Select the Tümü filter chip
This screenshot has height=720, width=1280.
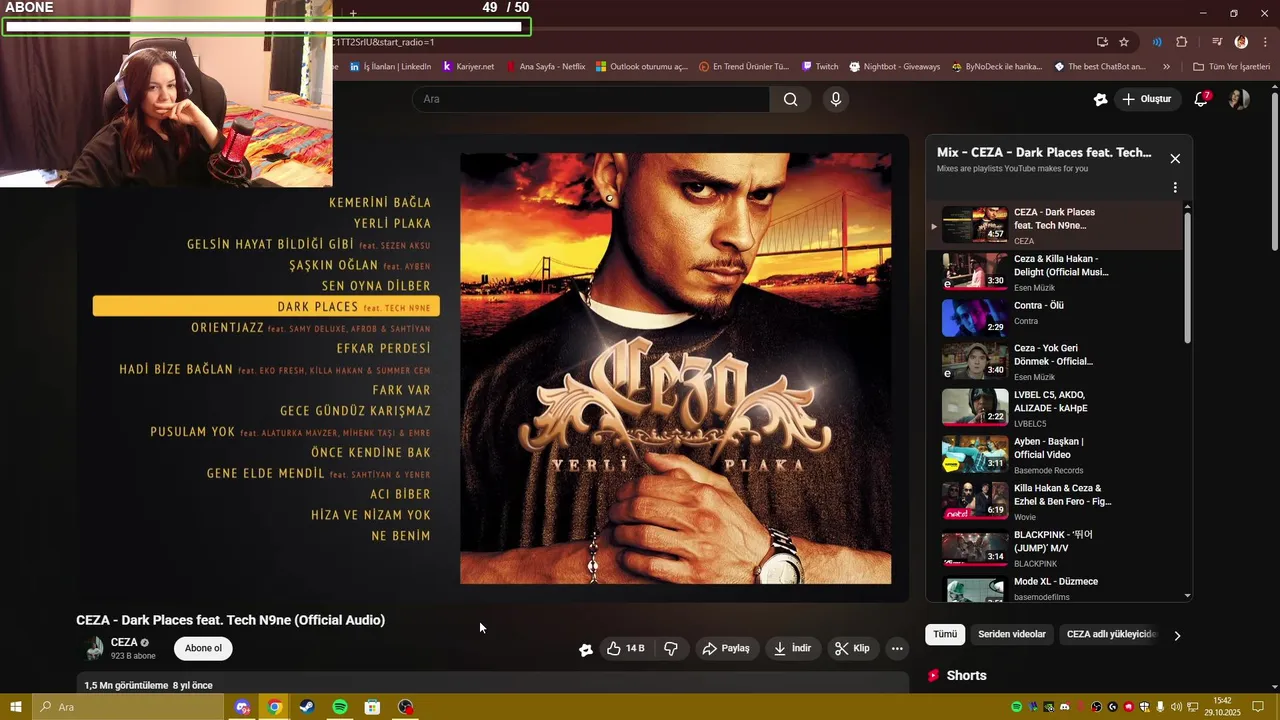pos(945,634)
